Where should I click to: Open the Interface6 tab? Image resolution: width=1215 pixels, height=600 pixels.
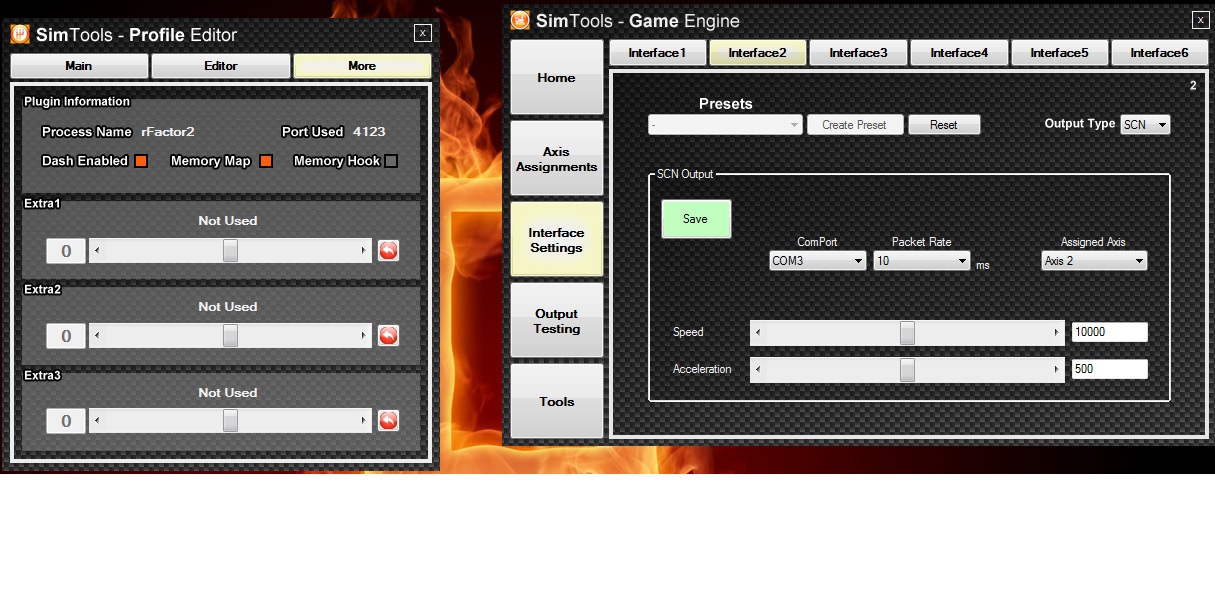point(1159,53)
